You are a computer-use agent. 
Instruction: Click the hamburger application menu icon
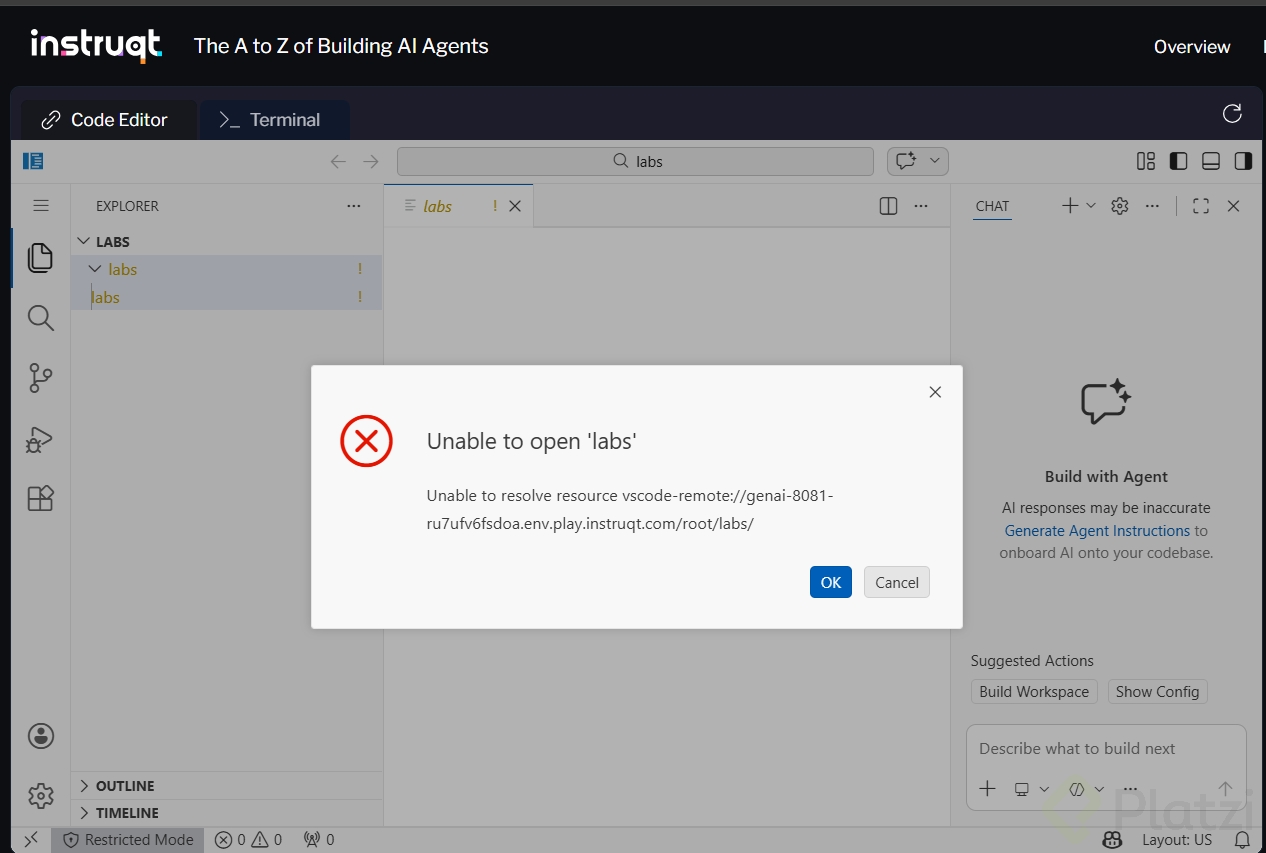[41, 206]
